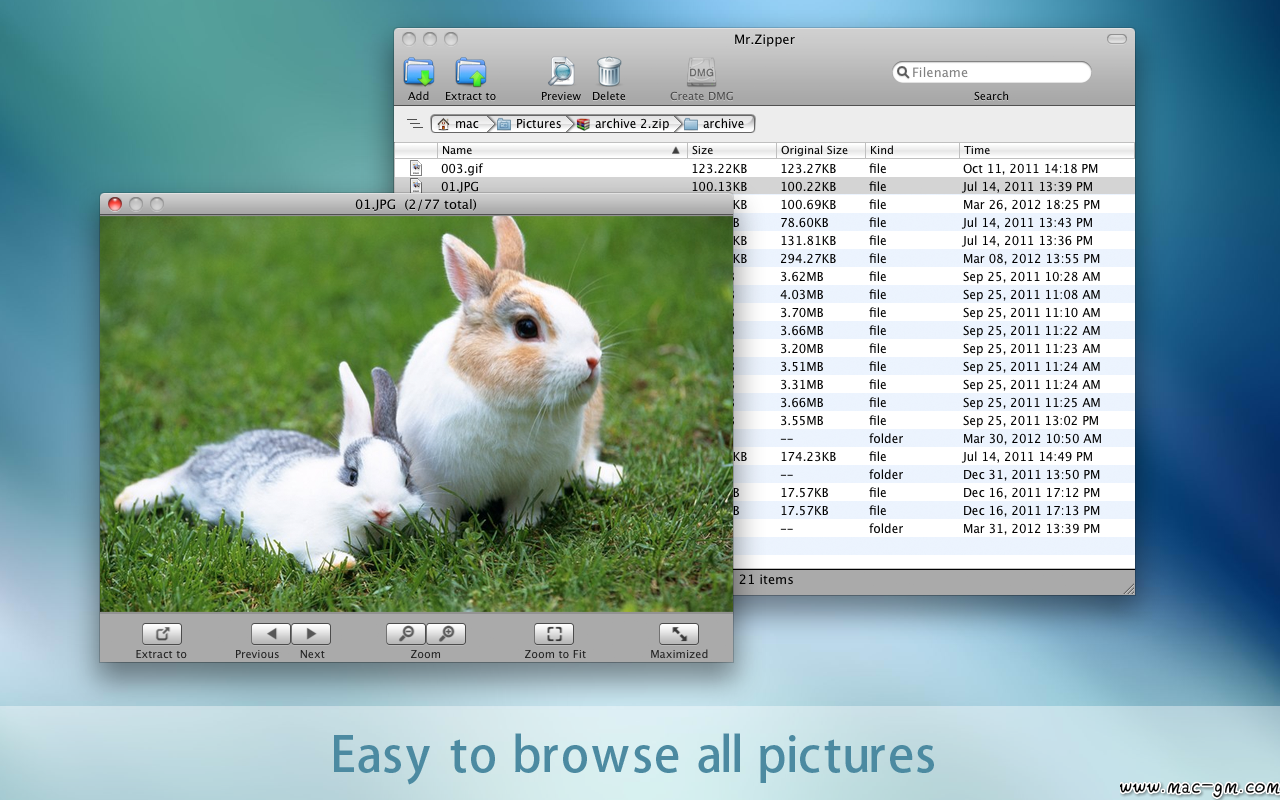Image resolution: width=1280 pixels, height=800 pixels.
Task: Click the row with original size 131.81KB
Action: click(x=934, y=241)
